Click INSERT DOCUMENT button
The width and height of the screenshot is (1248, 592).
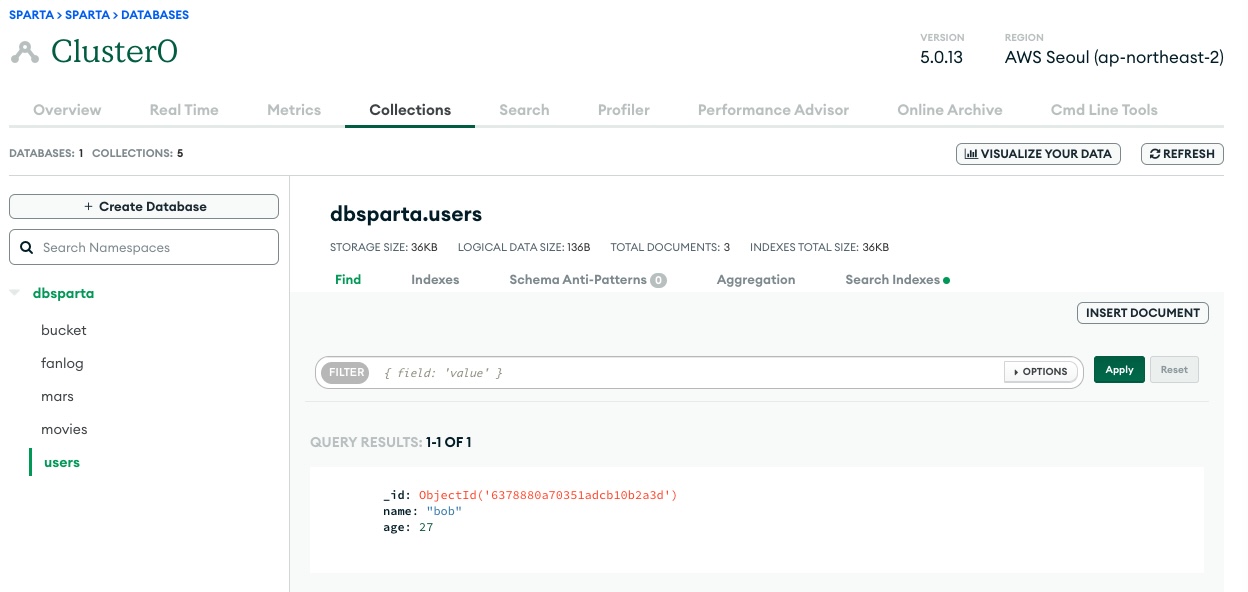pos(1143,313)
